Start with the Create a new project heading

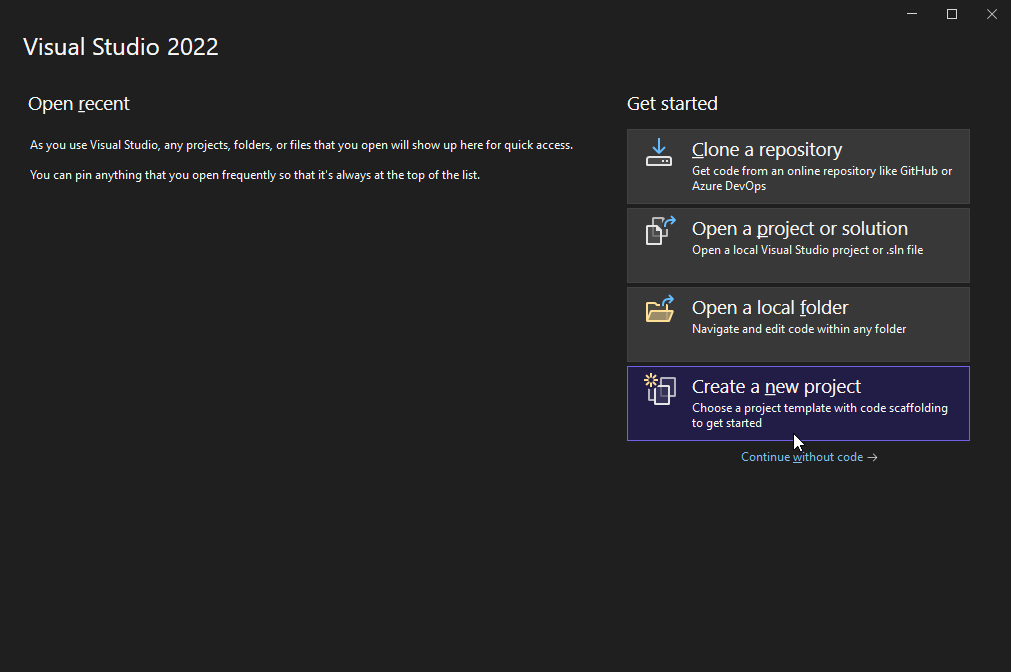pyautogui.click(x=776, y=387)
